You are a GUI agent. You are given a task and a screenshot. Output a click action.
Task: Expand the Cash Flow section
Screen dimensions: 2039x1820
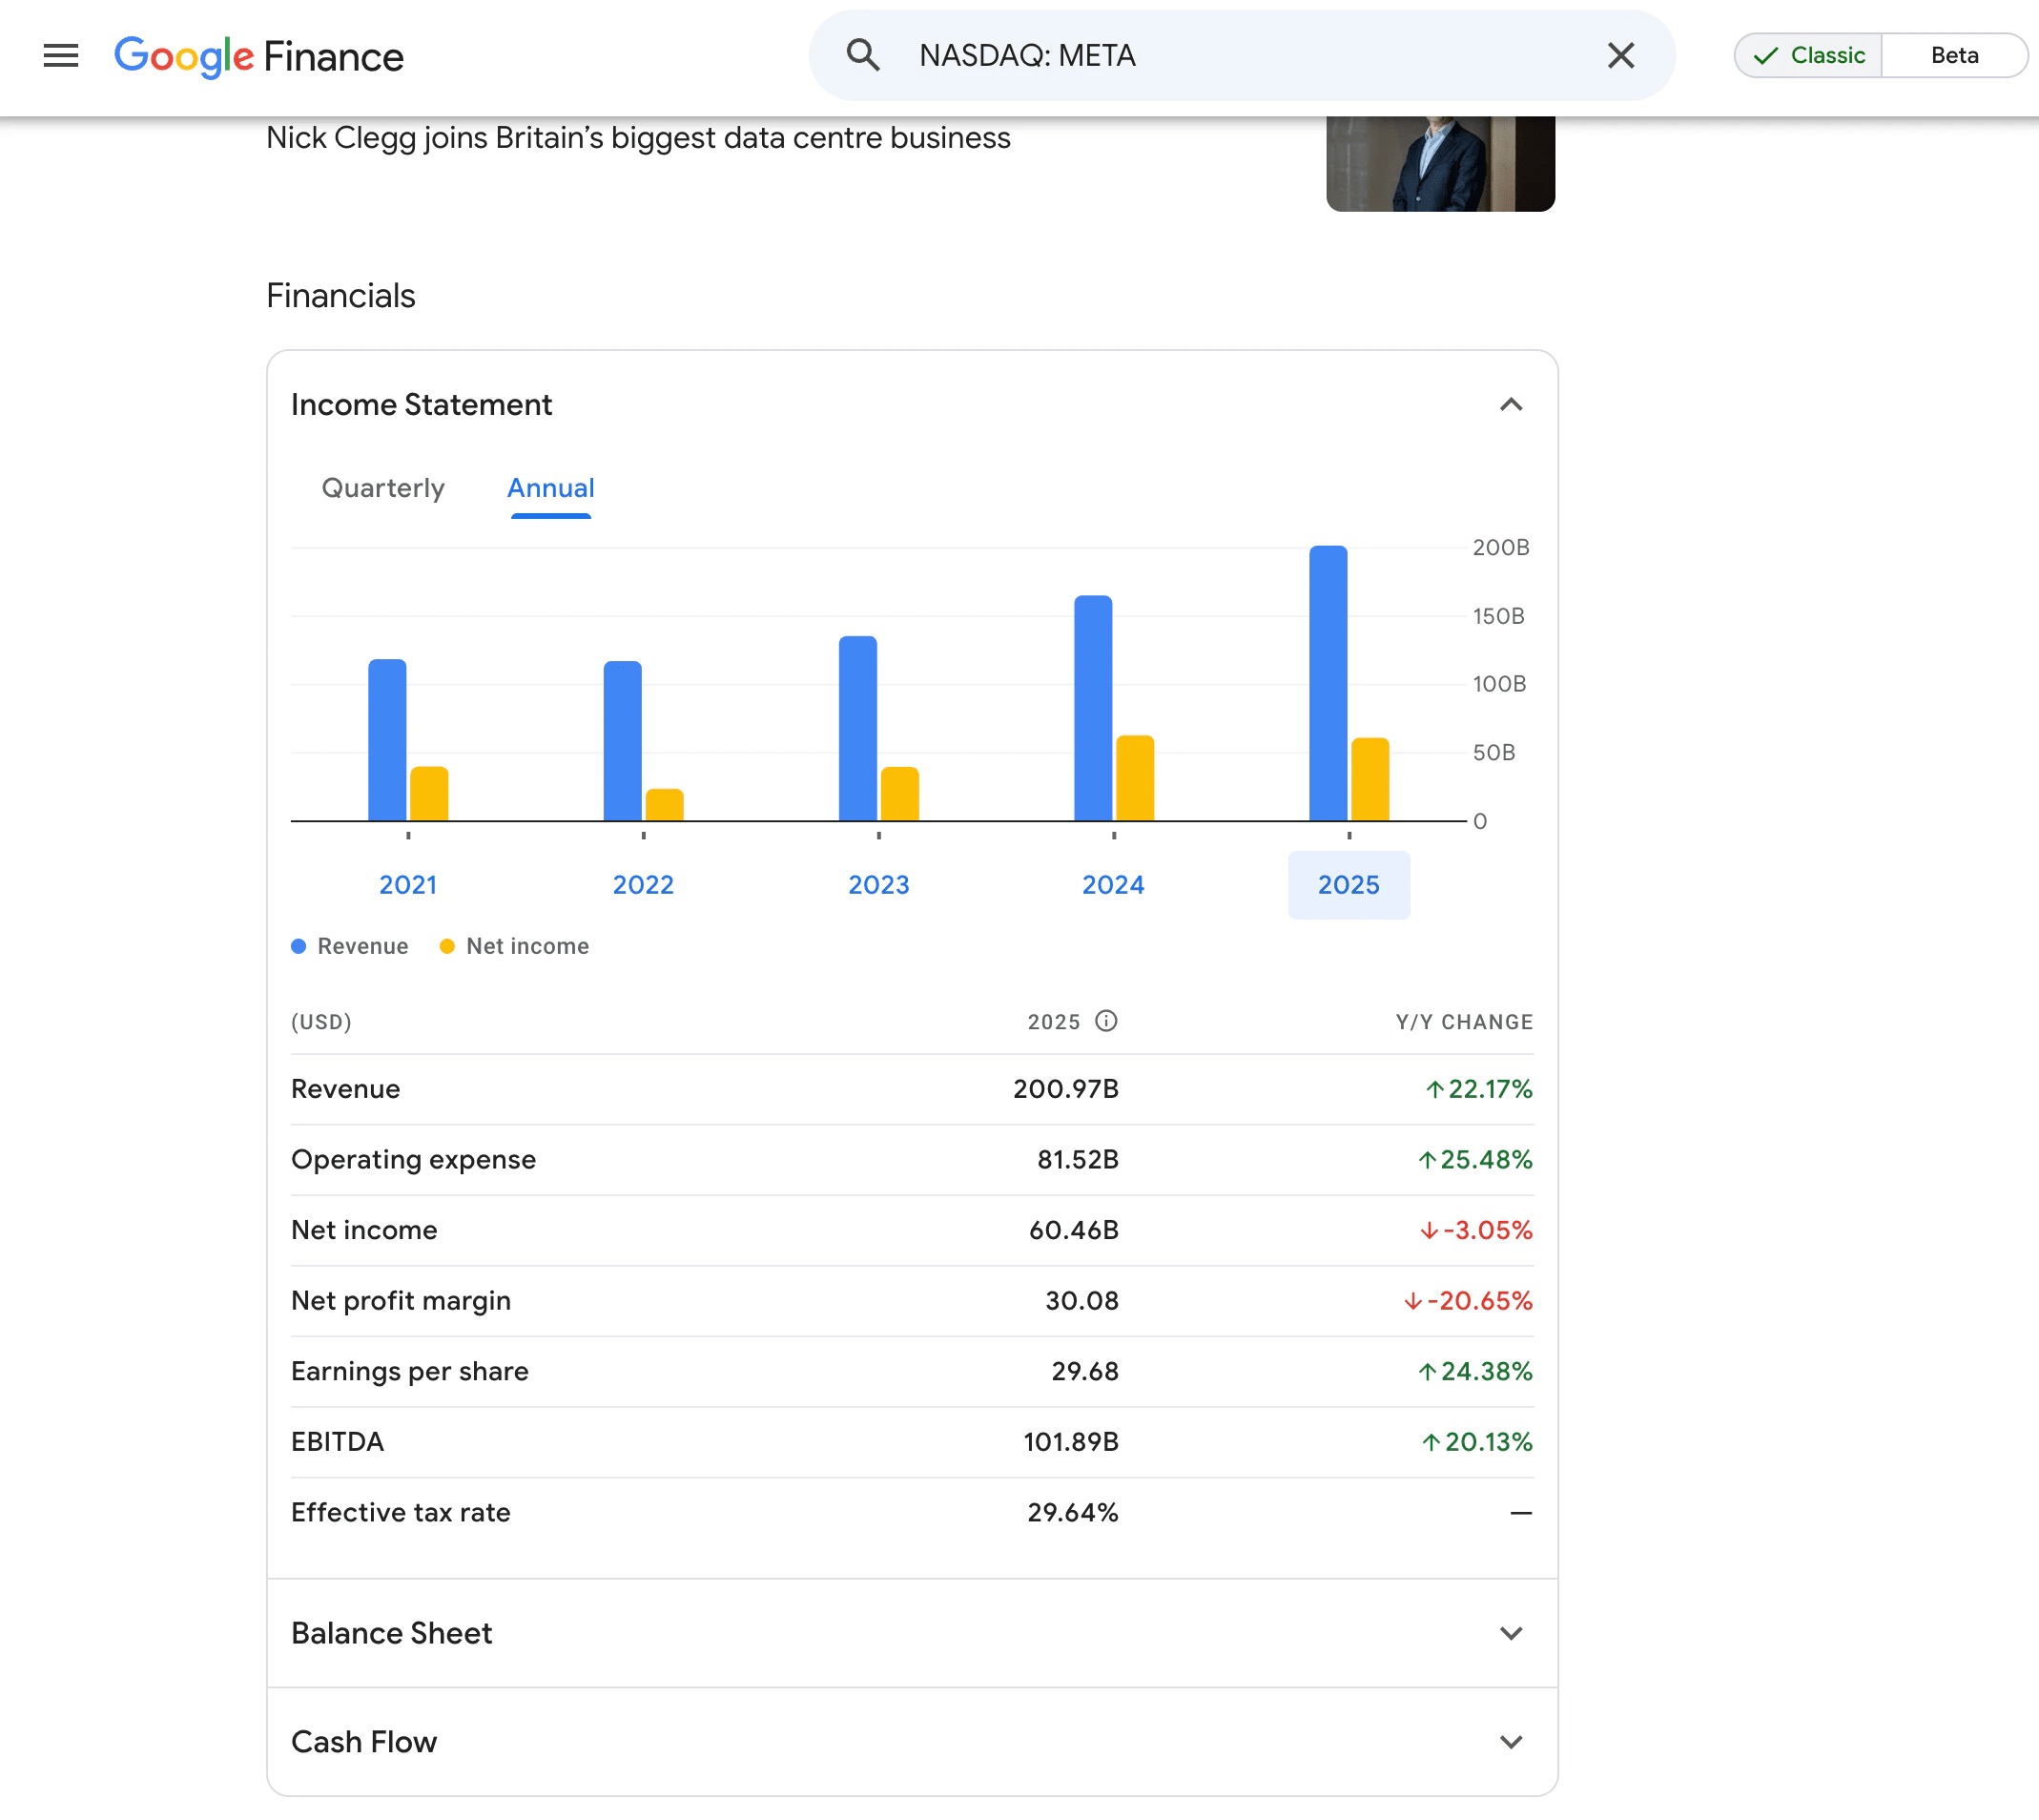pyautogui.click(x=1511, y=1742)
